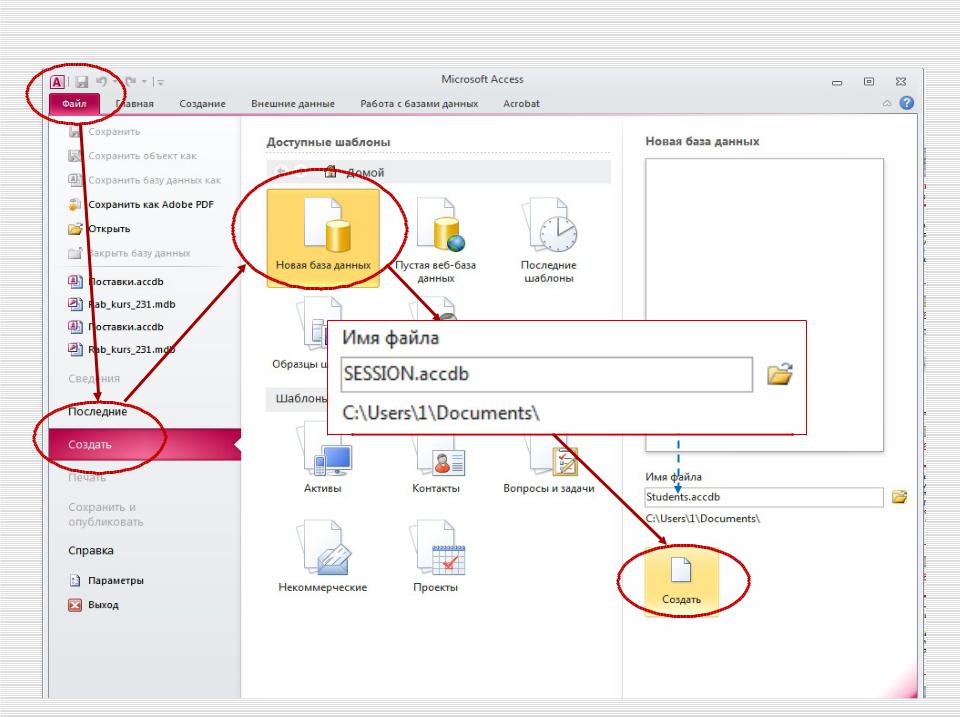Click Сохранить базу данных как

click(x=154, y=180)
